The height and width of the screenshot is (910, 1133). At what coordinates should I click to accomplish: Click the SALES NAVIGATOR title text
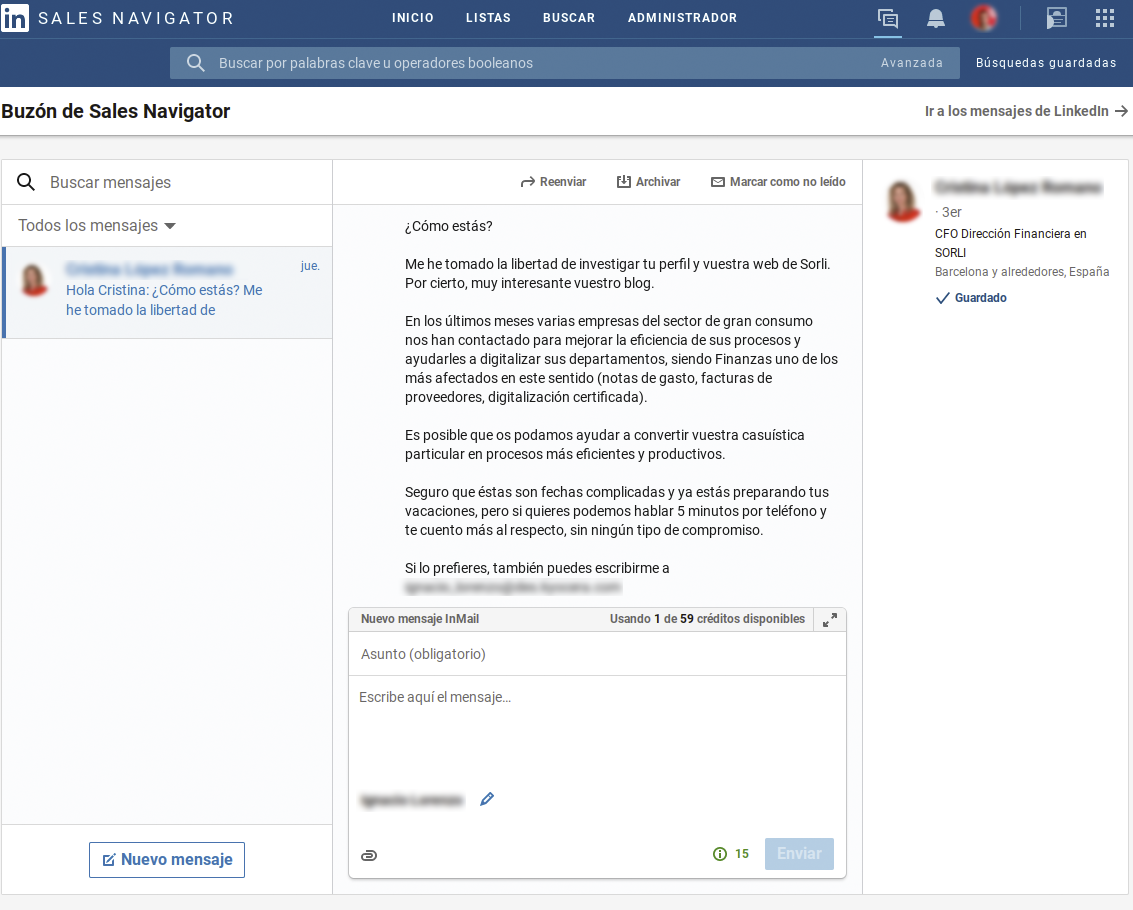[x=136, y=18]
